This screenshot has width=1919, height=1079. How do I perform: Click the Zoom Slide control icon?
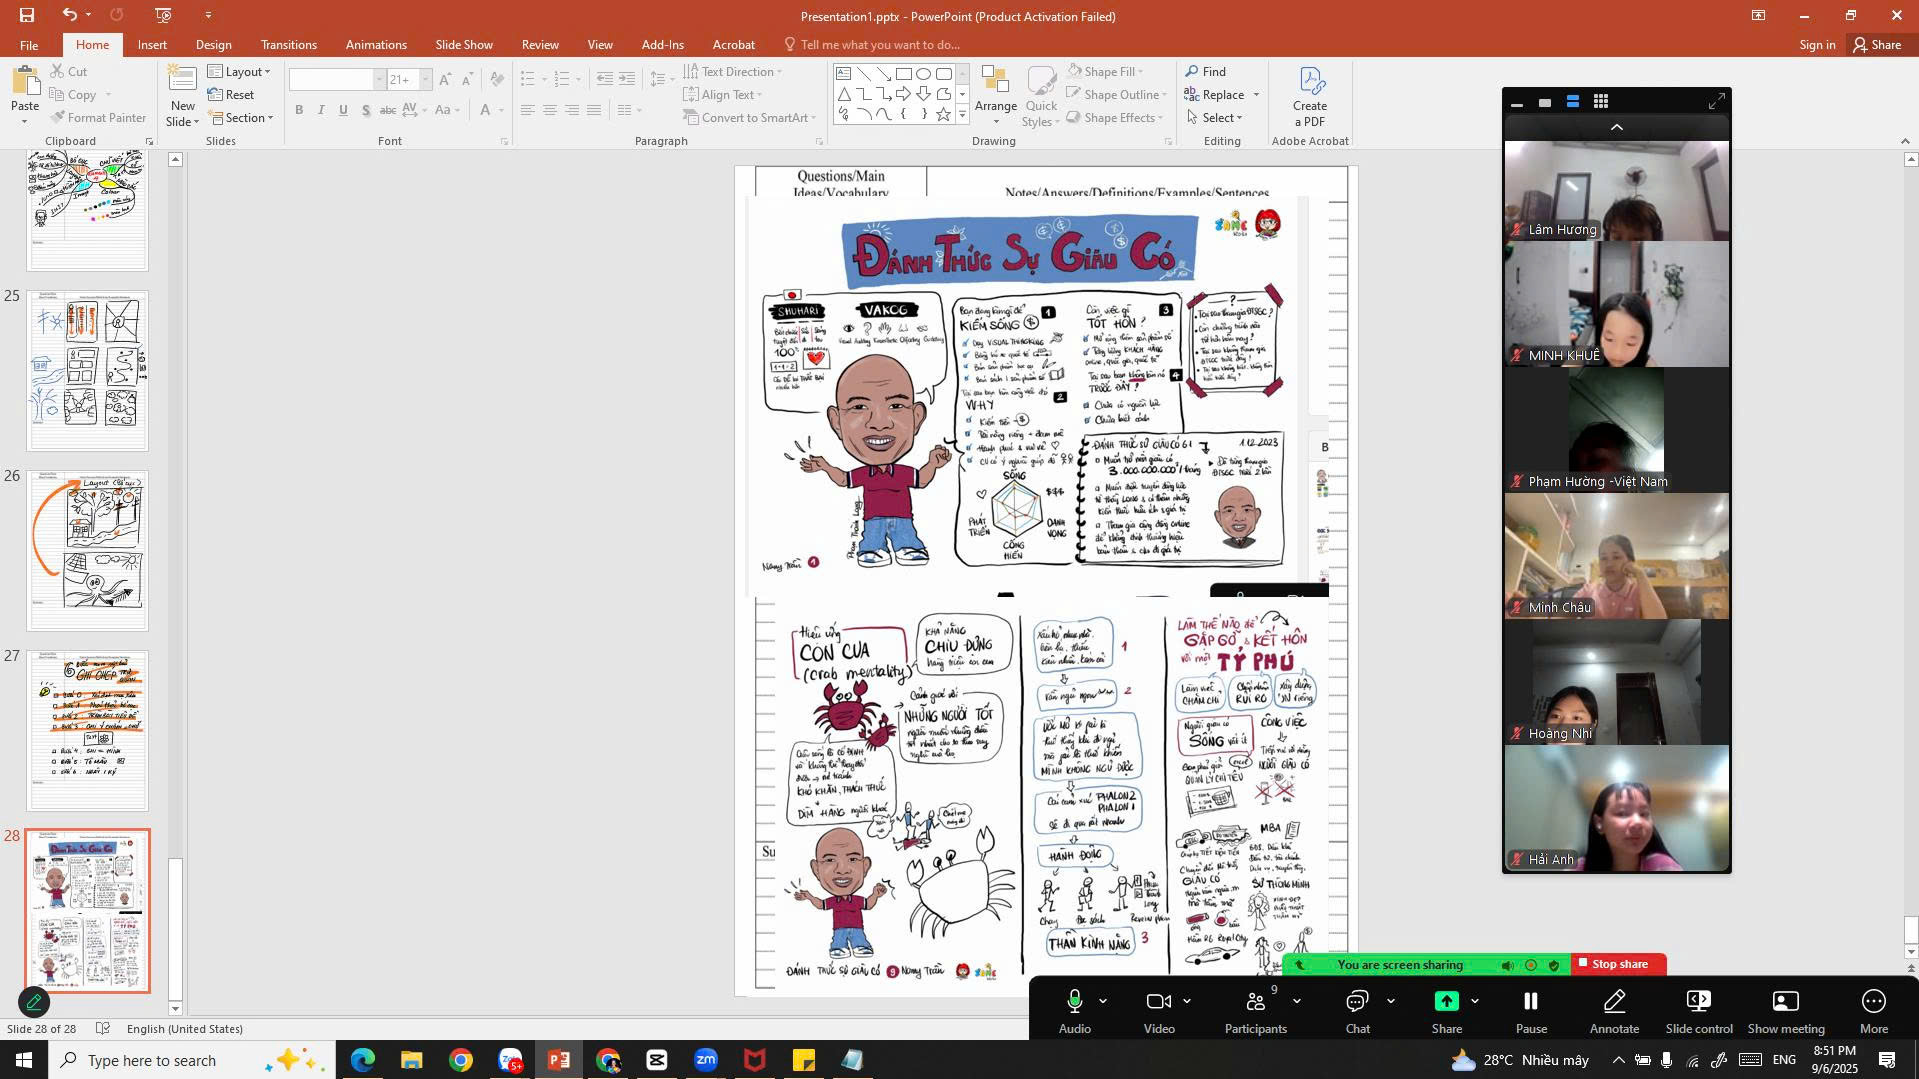[1698, 1001]
